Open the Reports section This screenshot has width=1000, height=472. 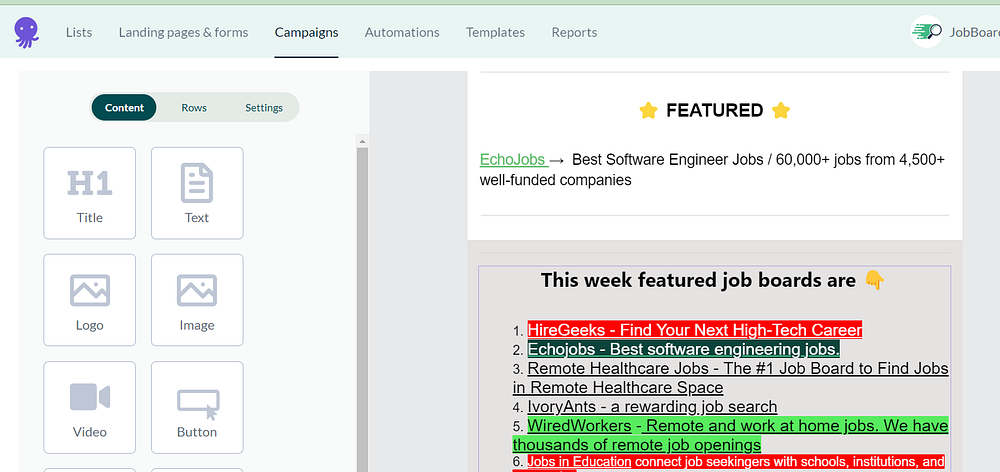pos(575,32)
